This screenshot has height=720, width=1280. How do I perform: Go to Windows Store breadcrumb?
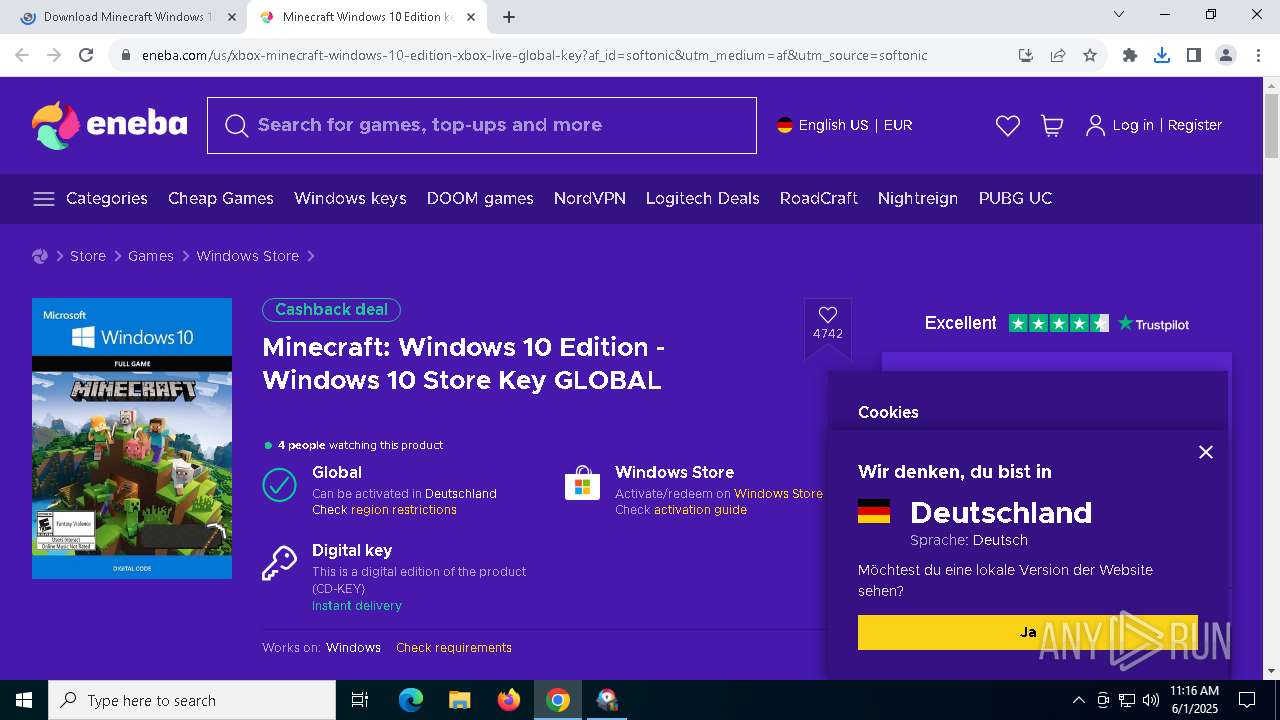pos(248,256)
